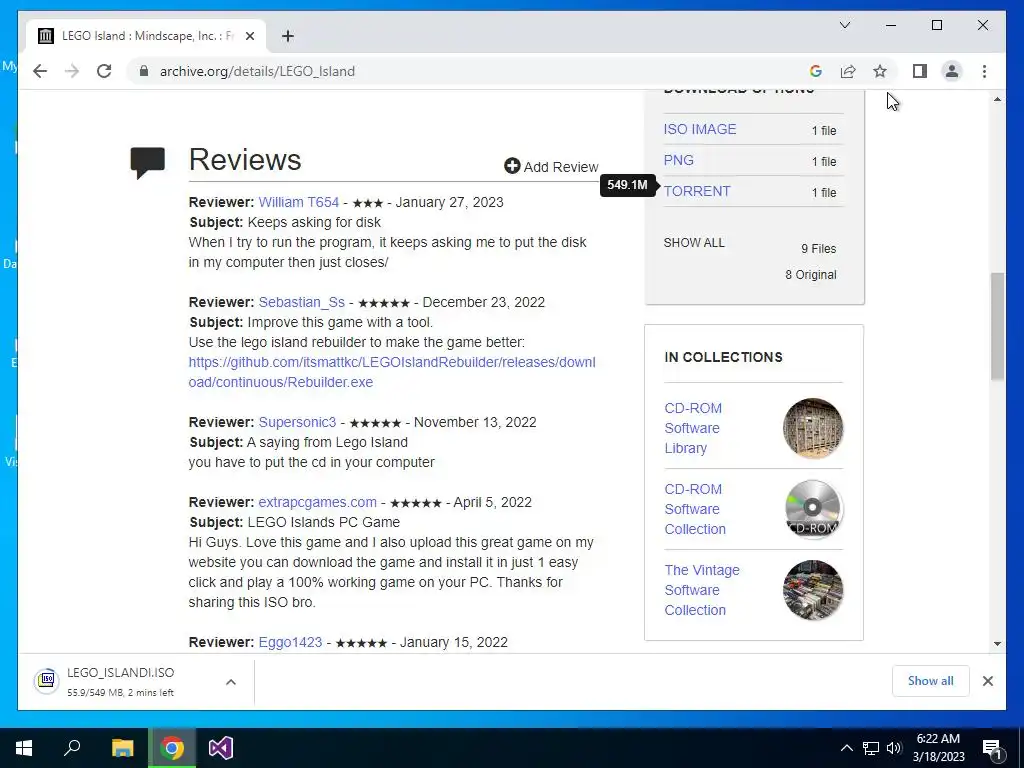
Task: Open The Vintage Software Collection link
Action: point(702,590)
